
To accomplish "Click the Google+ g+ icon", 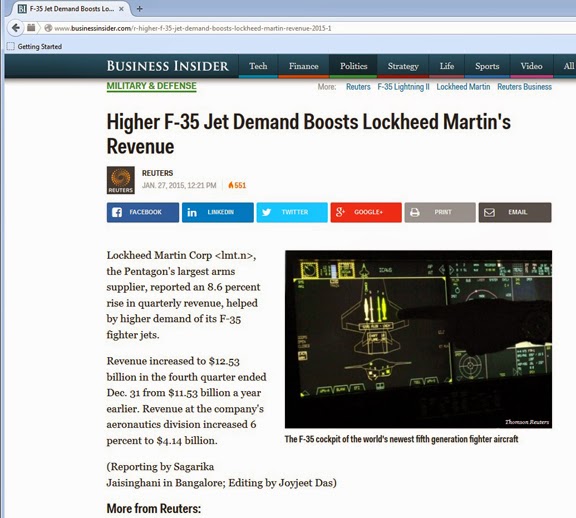I will coord(340,212).
